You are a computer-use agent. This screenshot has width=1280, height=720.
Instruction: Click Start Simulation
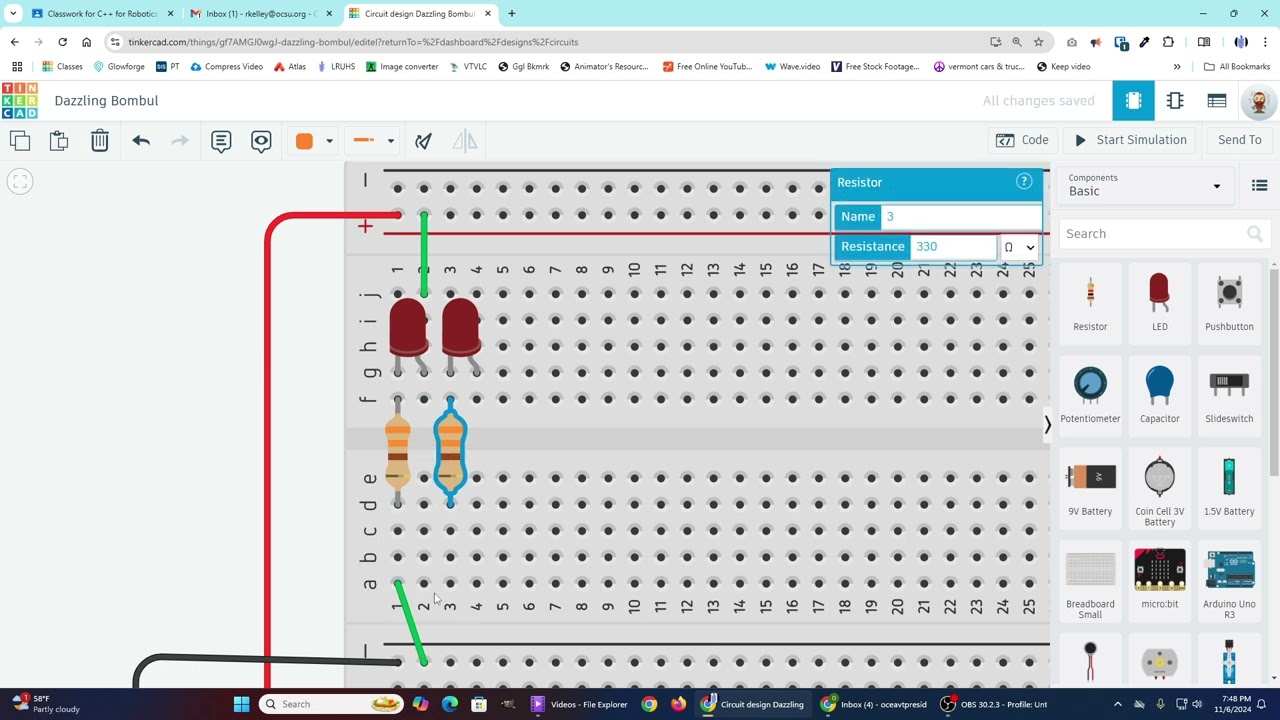pyautogui.click(x=1131, y=140)
